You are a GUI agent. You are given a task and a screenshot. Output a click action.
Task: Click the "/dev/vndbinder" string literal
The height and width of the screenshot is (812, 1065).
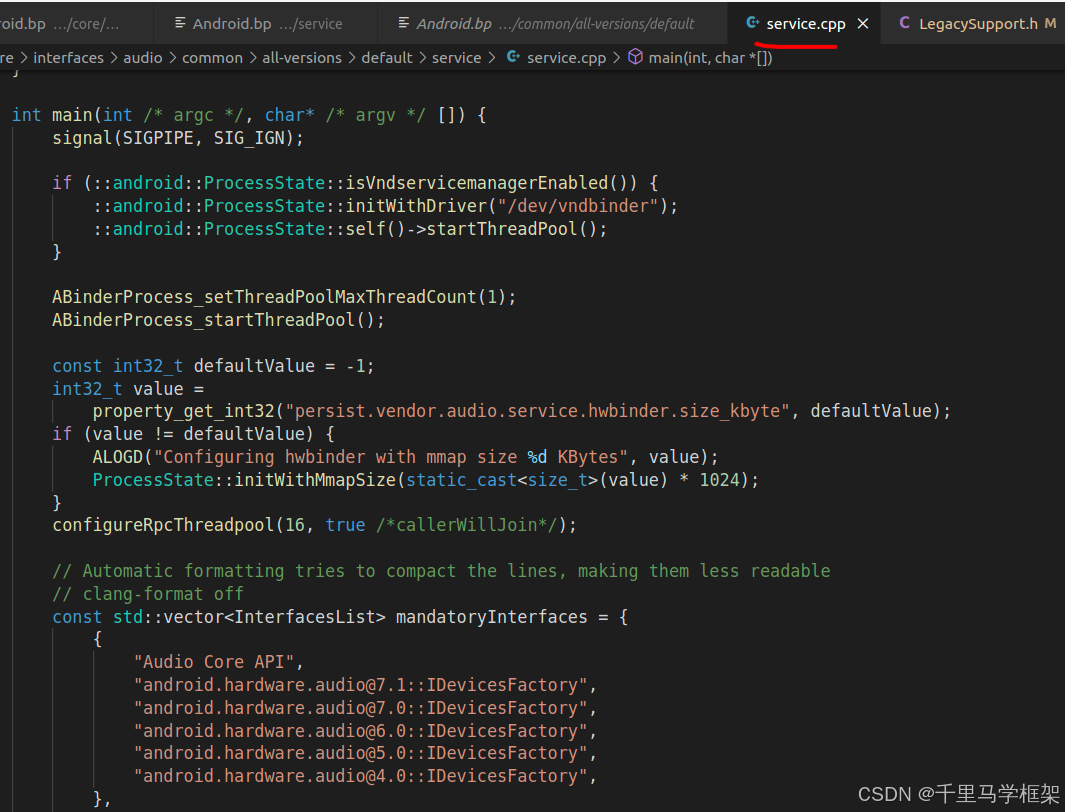(x=578, y=206)
